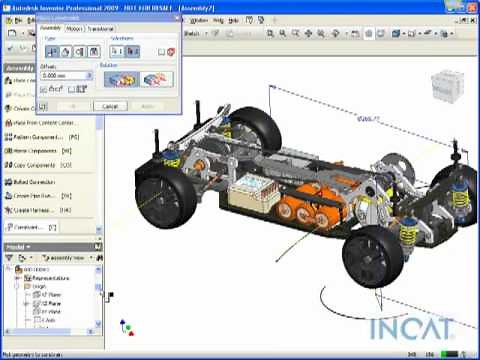Click the Zoom All icon
Image resolution: width=480 pixels, height=360 pixels.
point(270,33)
